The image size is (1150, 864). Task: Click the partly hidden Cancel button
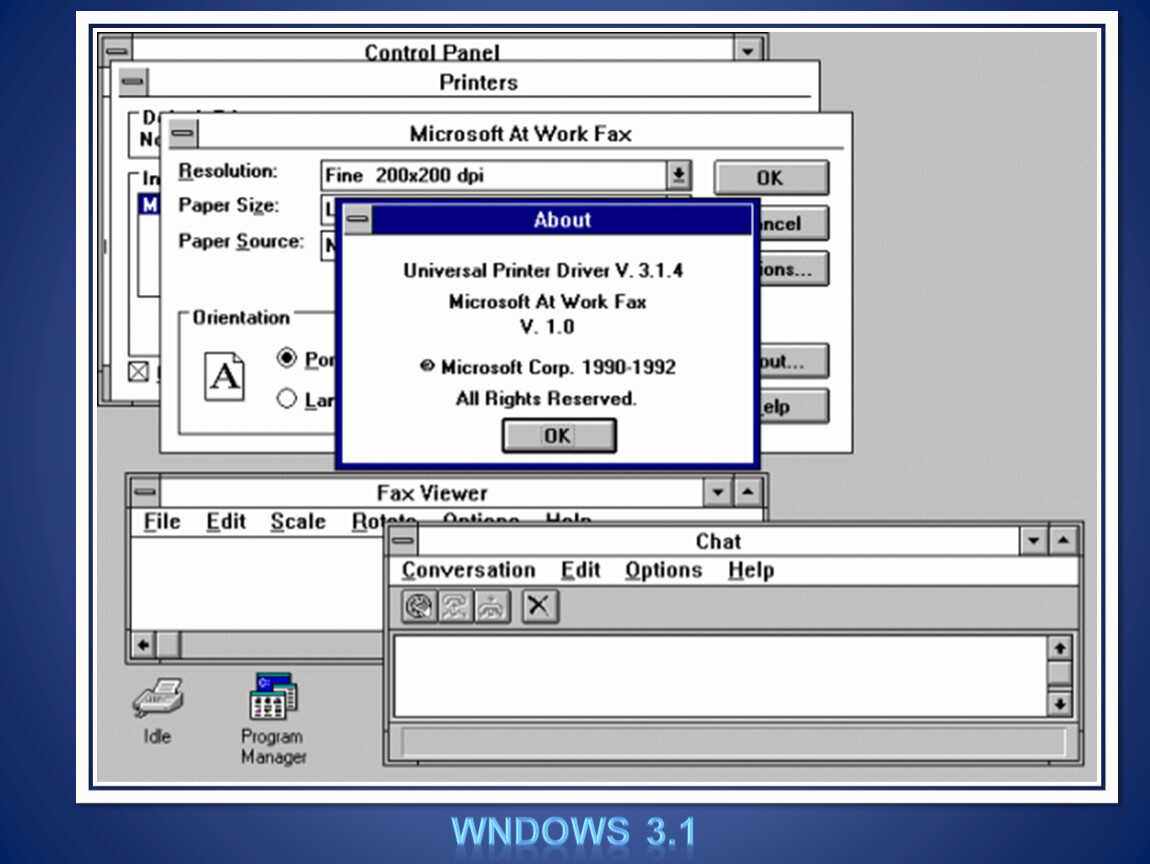pyautogui.click(x=794, y=223)
